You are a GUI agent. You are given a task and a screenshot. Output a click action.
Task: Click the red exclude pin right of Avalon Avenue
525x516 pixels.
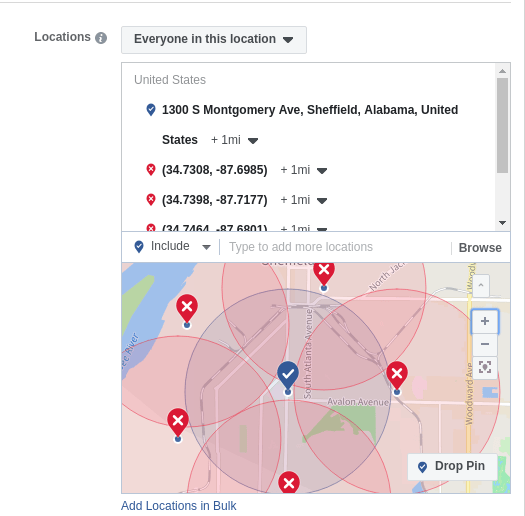click(x=397, y=375)
